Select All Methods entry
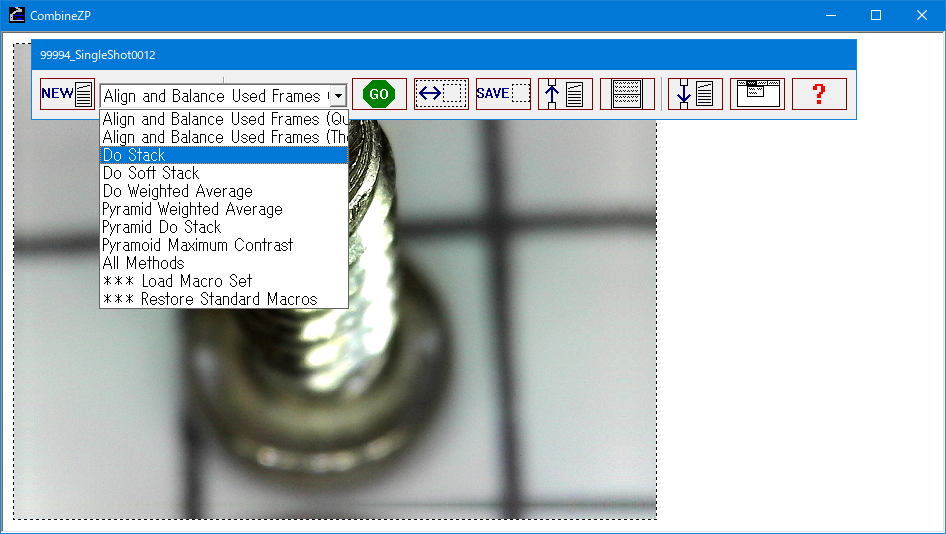The image size is (946, 534). click(224, 263)
